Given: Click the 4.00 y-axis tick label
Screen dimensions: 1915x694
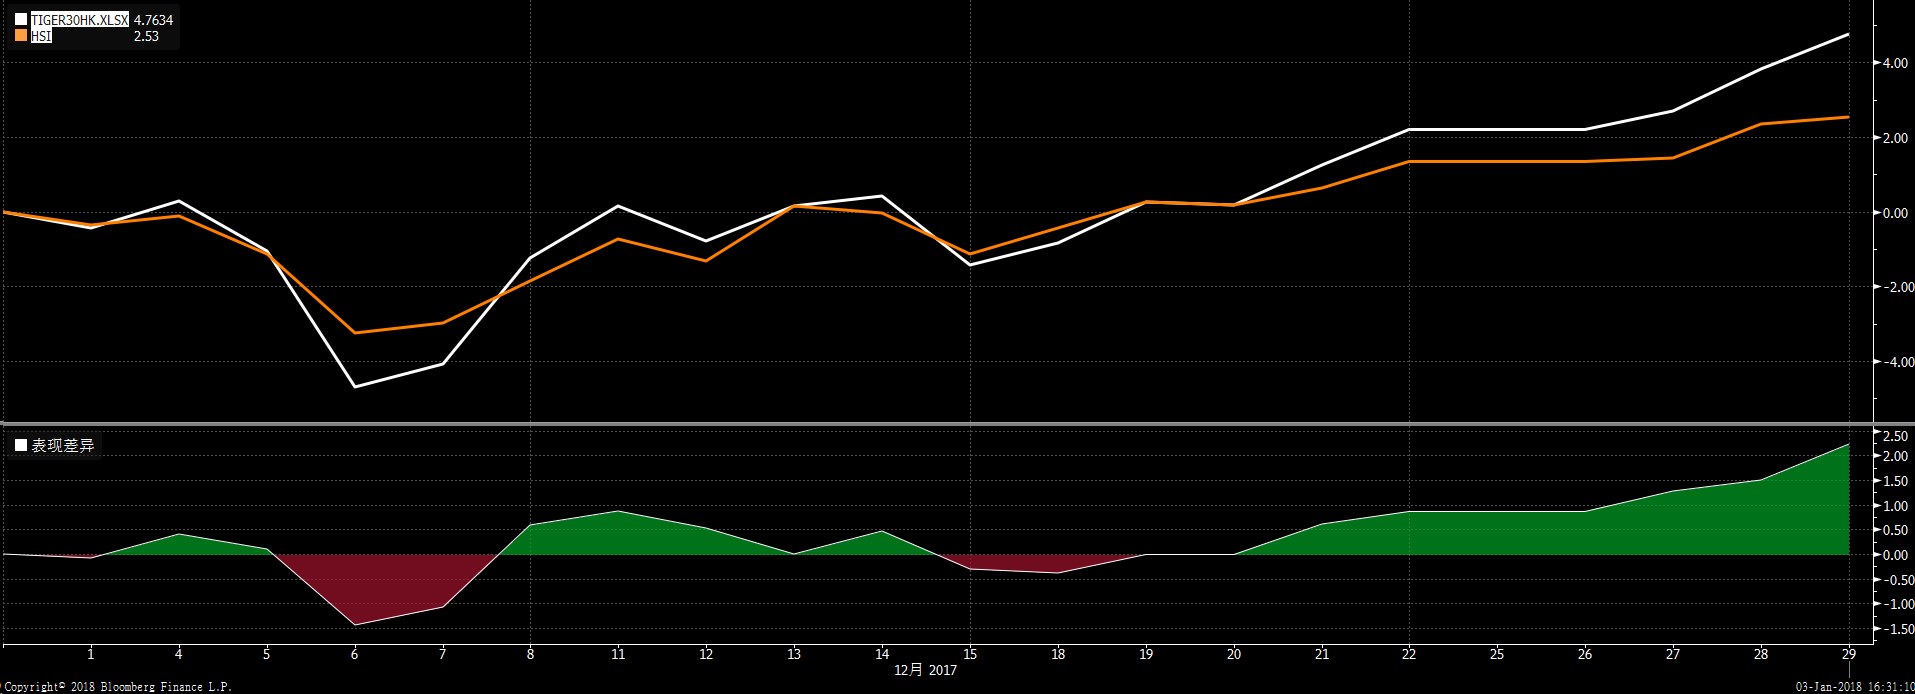Looking at the screenshot, I should pyautogui.click(x=1894, y=63).
